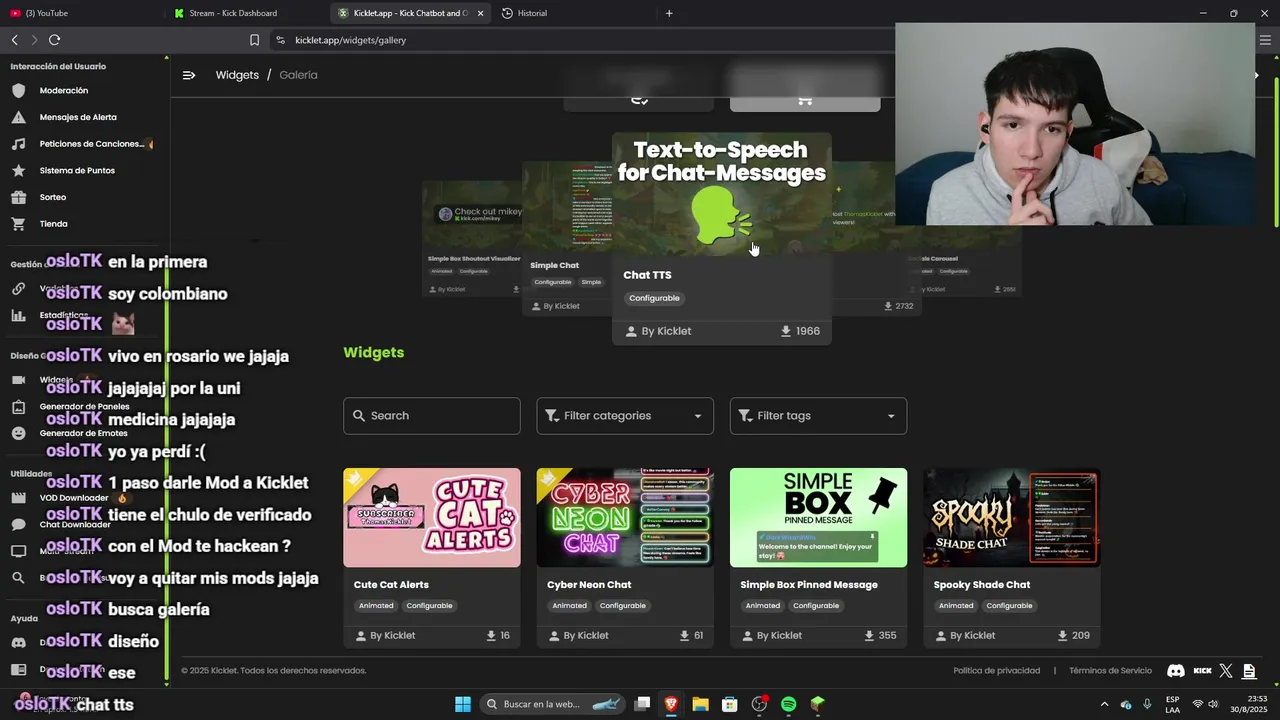Open Chat Downloader bubble icon

click(x=18, y=524)
